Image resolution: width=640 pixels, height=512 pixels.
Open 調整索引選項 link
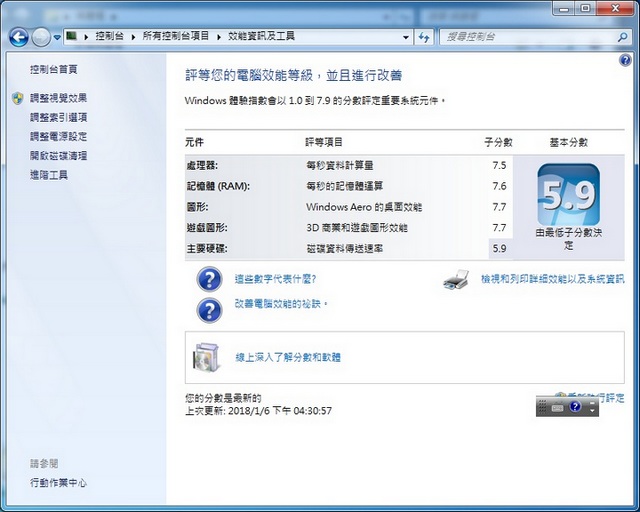pos(58,118)
